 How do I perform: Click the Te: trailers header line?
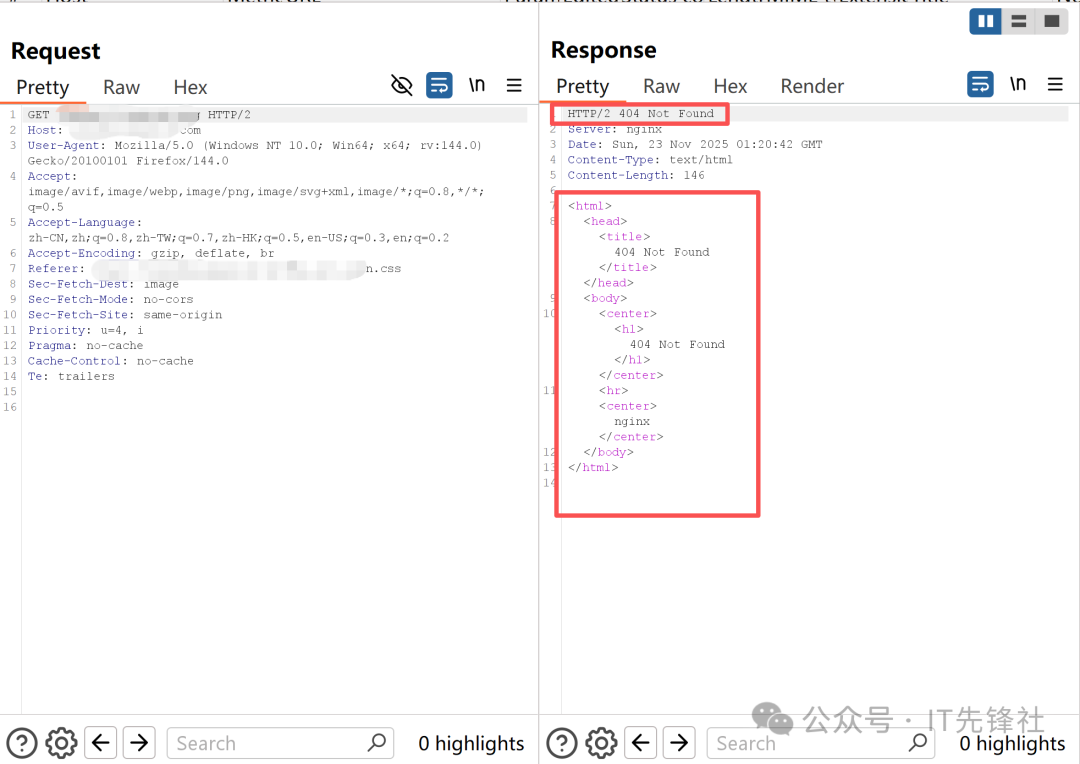tap(71, 376)
